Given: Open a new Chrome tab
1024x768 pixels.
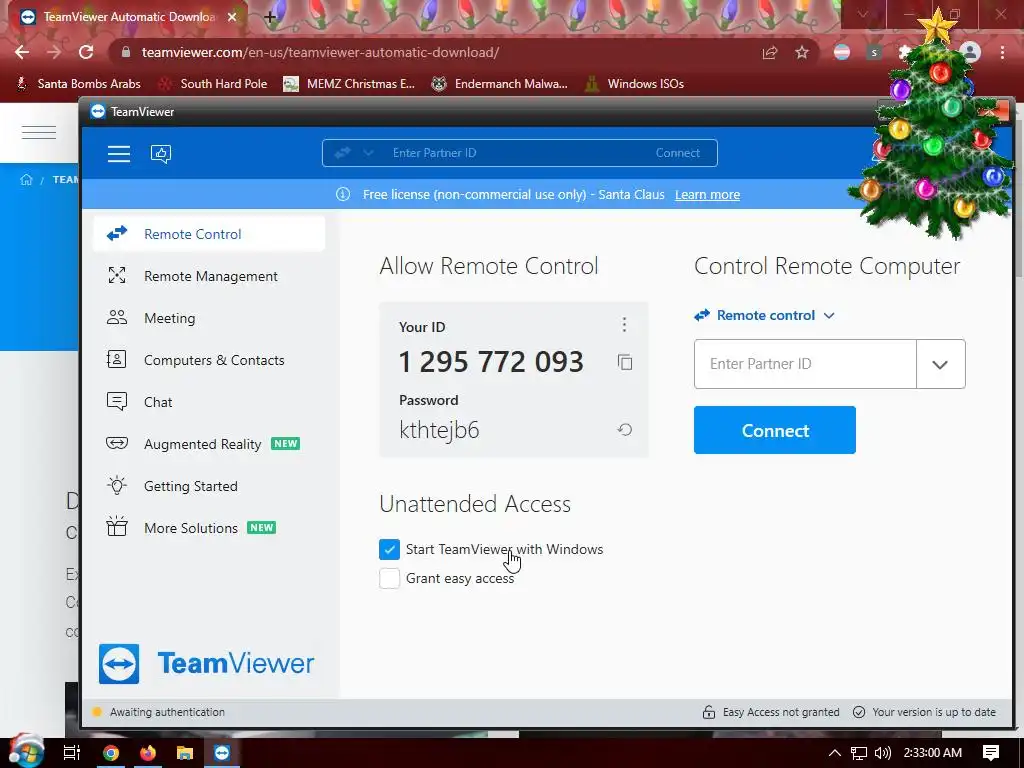Looking at the screenshot, I should tap(270, 17).
